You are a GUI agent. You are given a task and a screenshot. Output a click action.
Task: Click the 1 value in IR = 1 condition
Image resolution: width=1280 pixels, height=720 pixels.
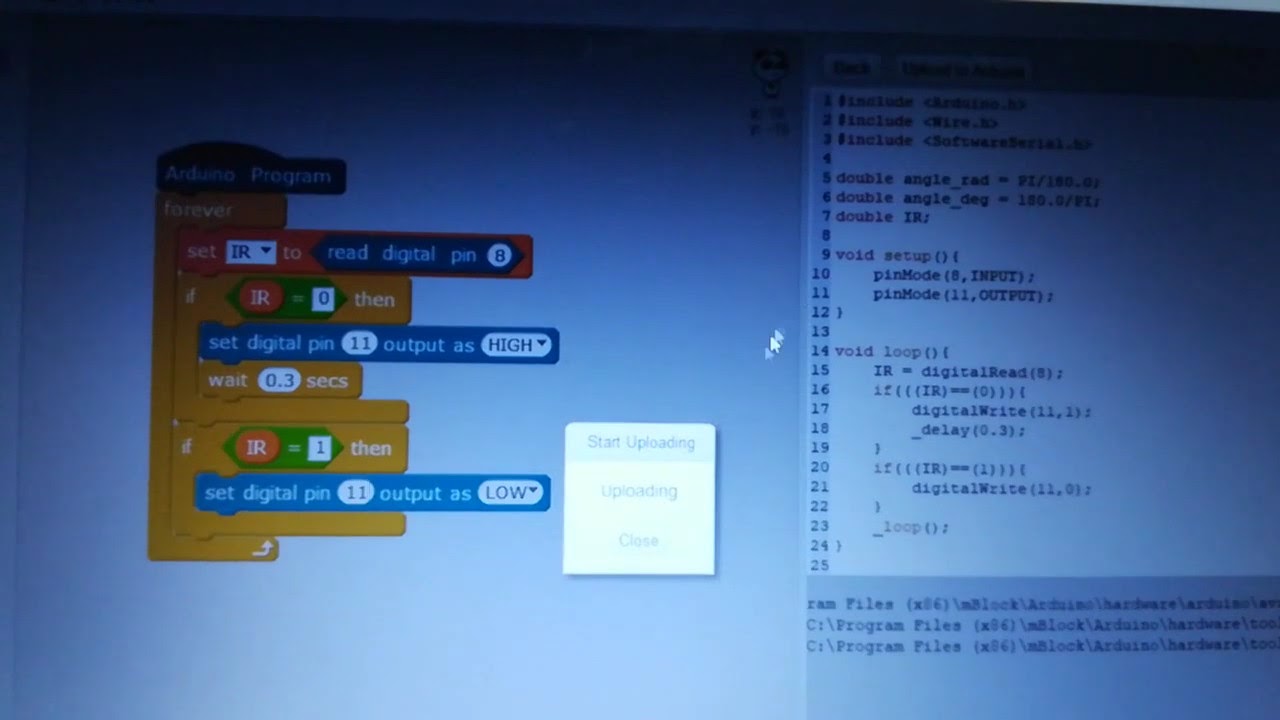[318, 448]
